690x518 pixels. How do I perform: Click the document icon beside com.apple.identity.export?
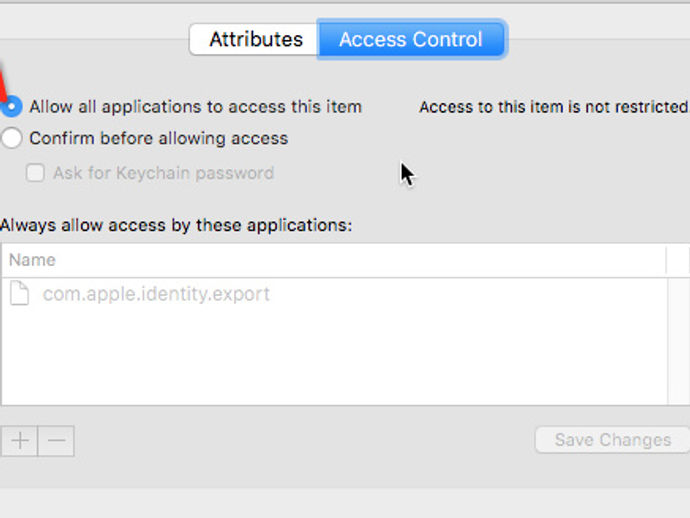tap(20, 293)
